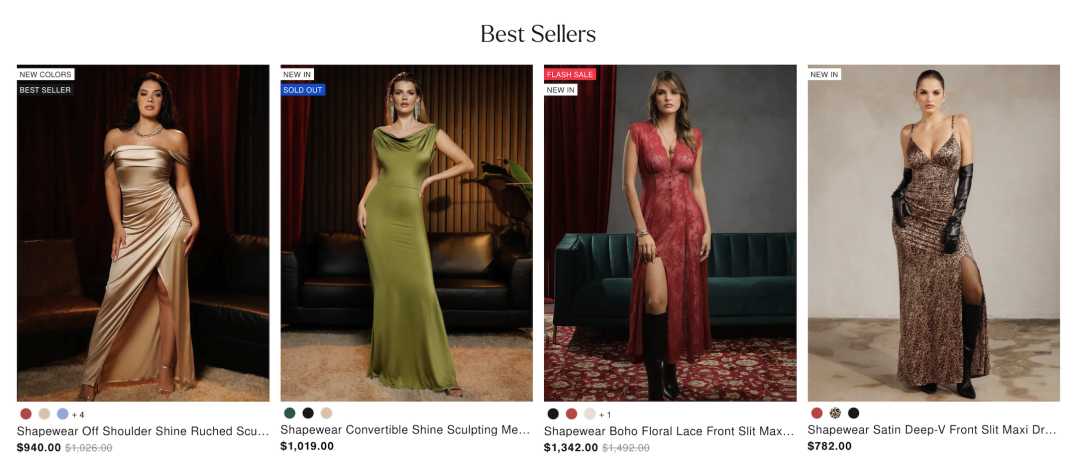Show the +4 more colors link
This screenshot has width=1080, height=470.
(x=78, y=415)
